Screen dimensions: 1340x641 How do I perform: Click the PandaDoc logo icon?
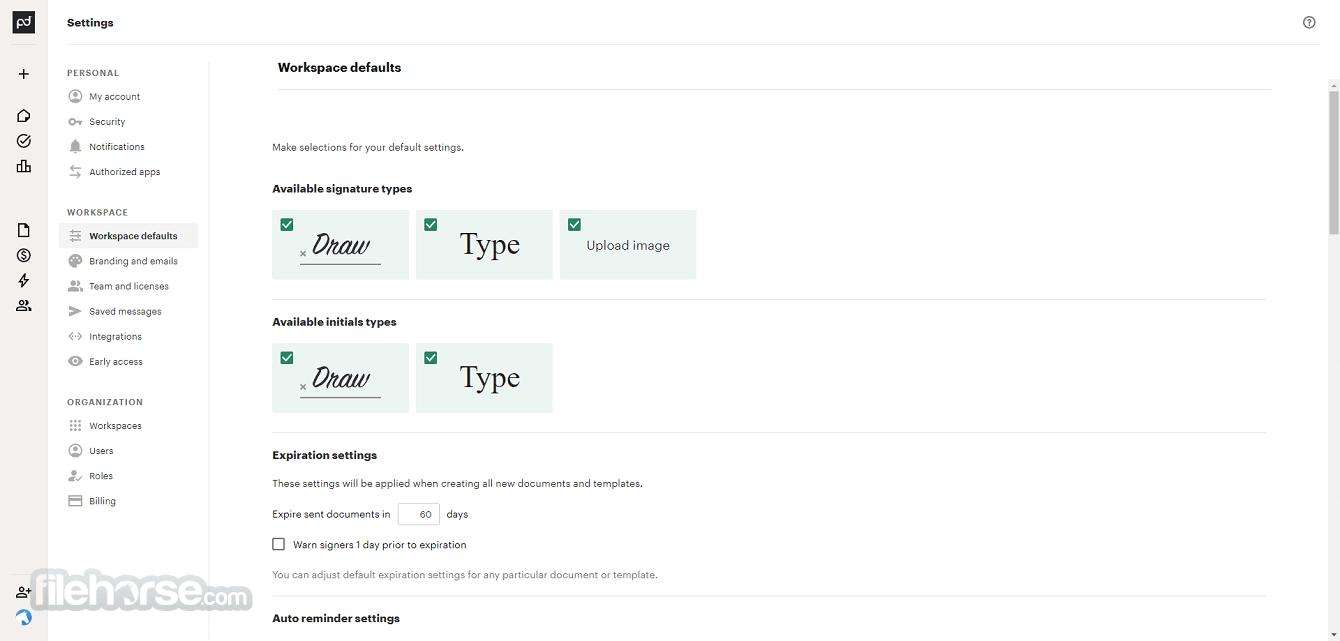[x=23, y=22]
